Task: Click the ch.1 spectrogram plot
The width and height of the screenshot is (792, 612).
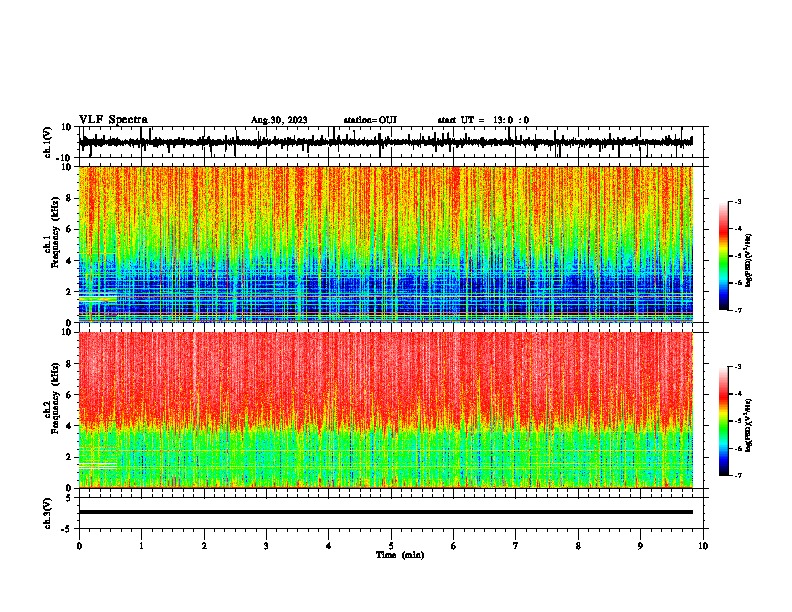Action: point(386,244)
